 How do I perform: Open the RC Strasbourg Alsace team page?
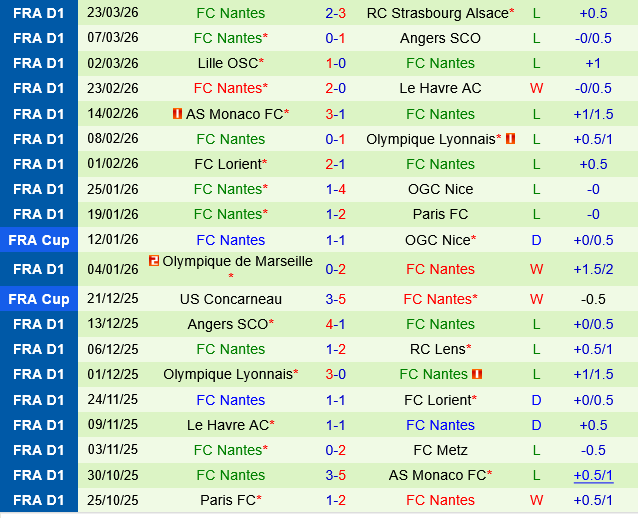pyautogui.click(x=437, y=13)
